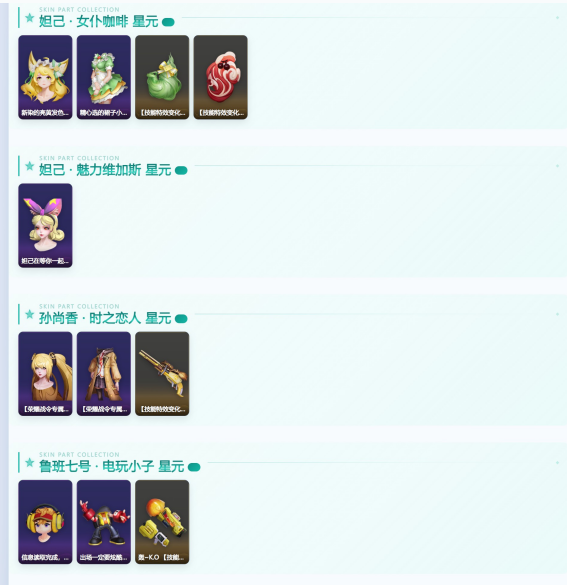
Task: Click the 孙尚香·时之恋人 星元 section title
Action: pos(105,318)
